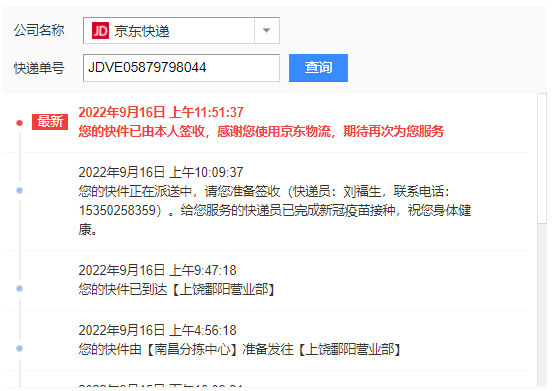Focus the tracking number input JDVE05879798044
Screen dimensions: 555x391
181,68
